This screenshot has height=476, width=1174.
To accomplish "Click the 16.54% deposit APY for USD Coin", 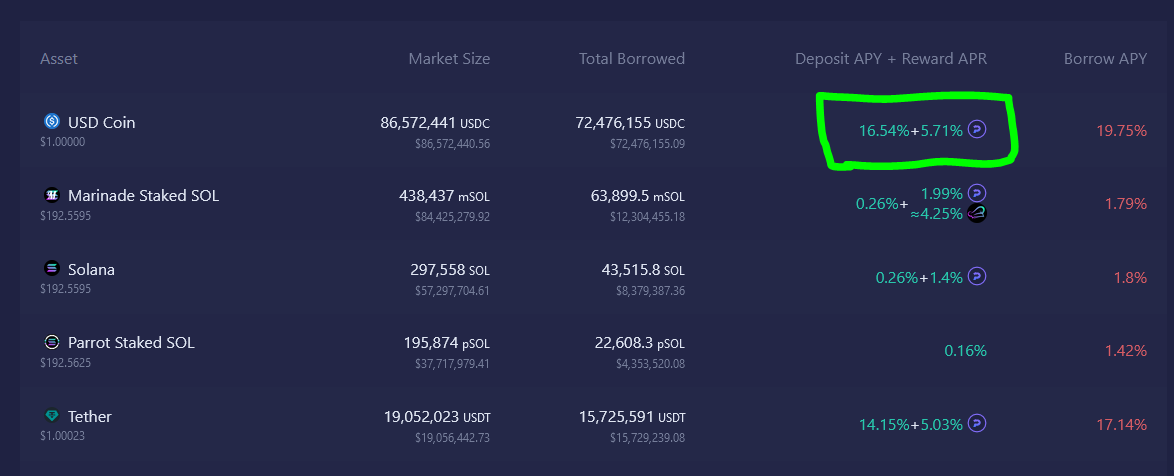I will (883, 131).
